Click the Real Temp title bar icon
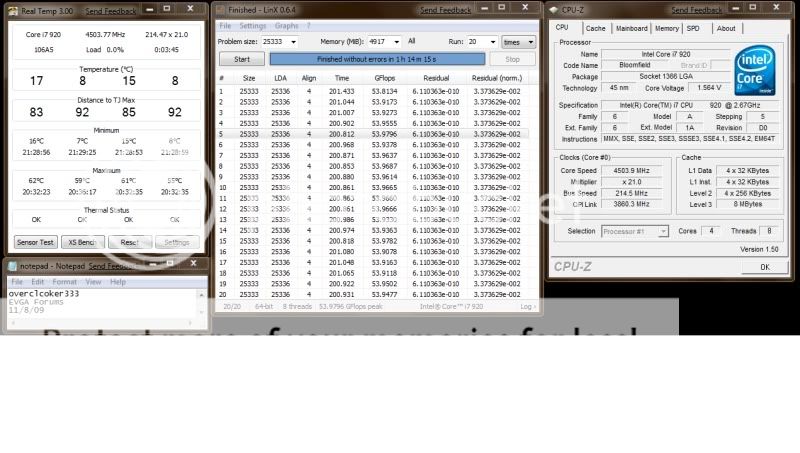Viewport: 800px width, 453px height. click(9, 9)
